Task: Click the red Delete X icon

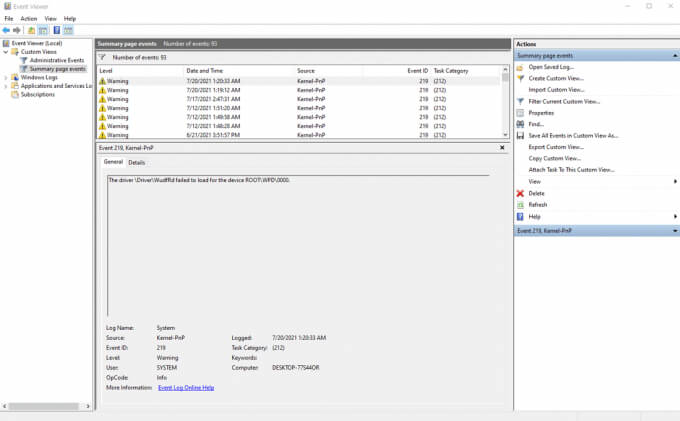Action: coord(520,193)
